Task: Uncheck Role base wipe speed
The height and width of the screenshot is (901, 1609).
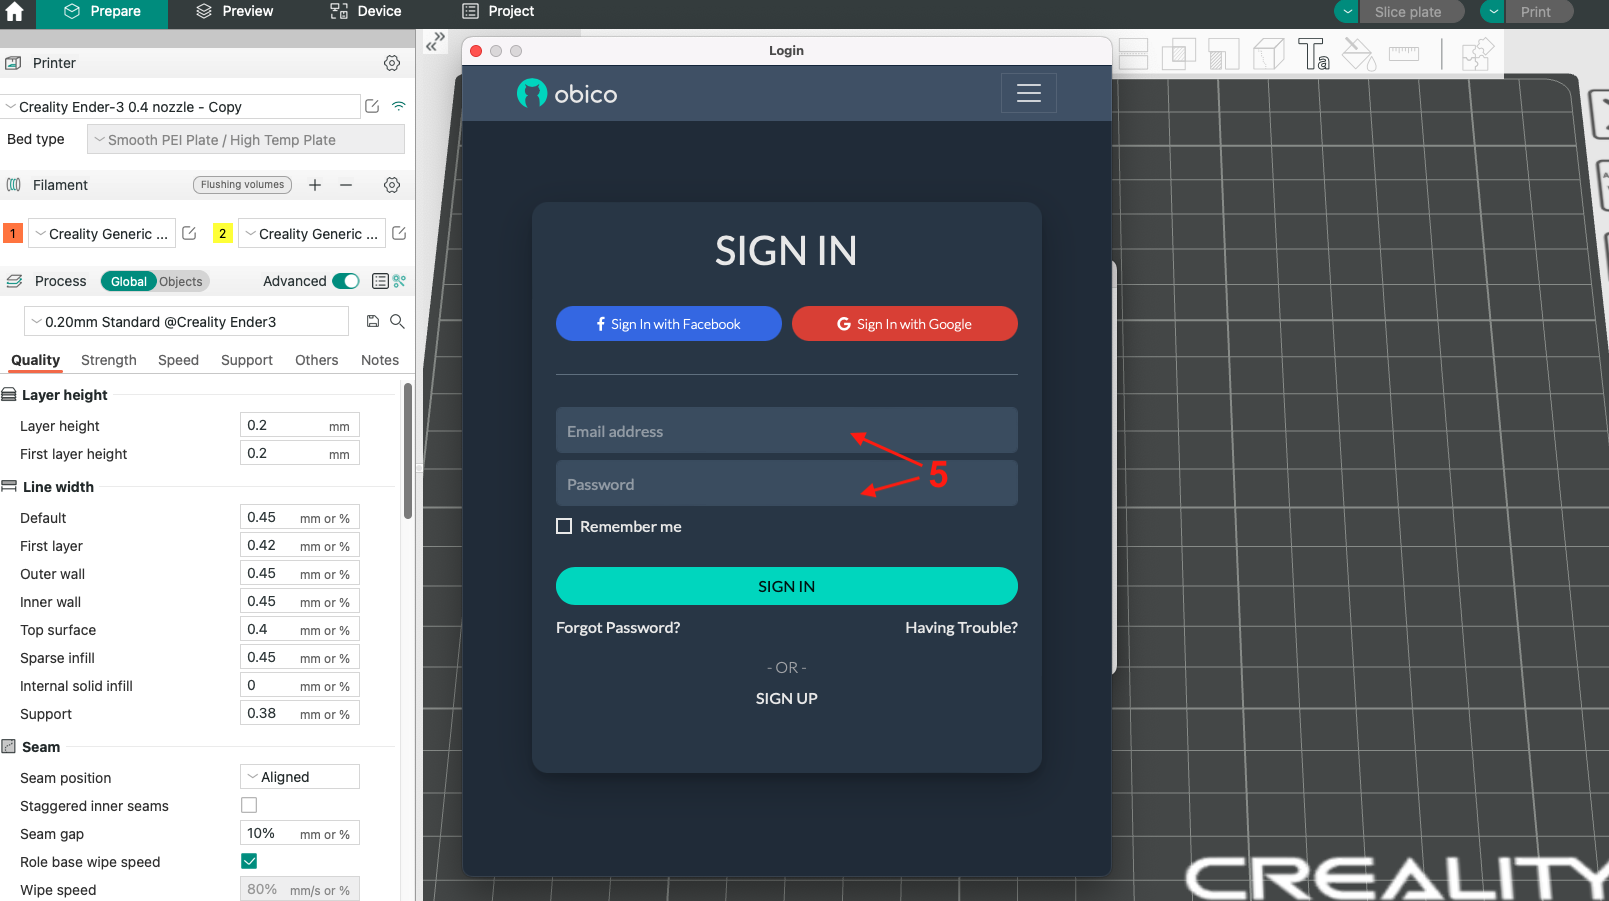Action: click(x=249, y=861)
